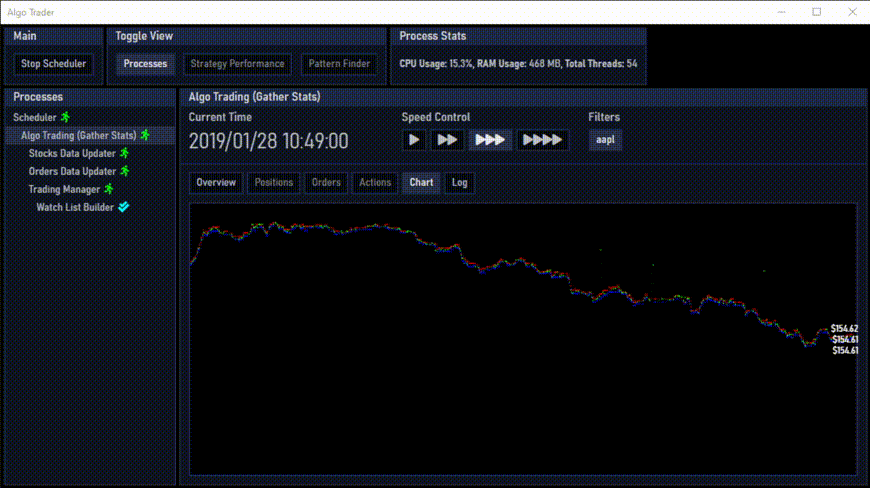Click the Main panel heading
The image size is (870, 488).
[25, 36]
